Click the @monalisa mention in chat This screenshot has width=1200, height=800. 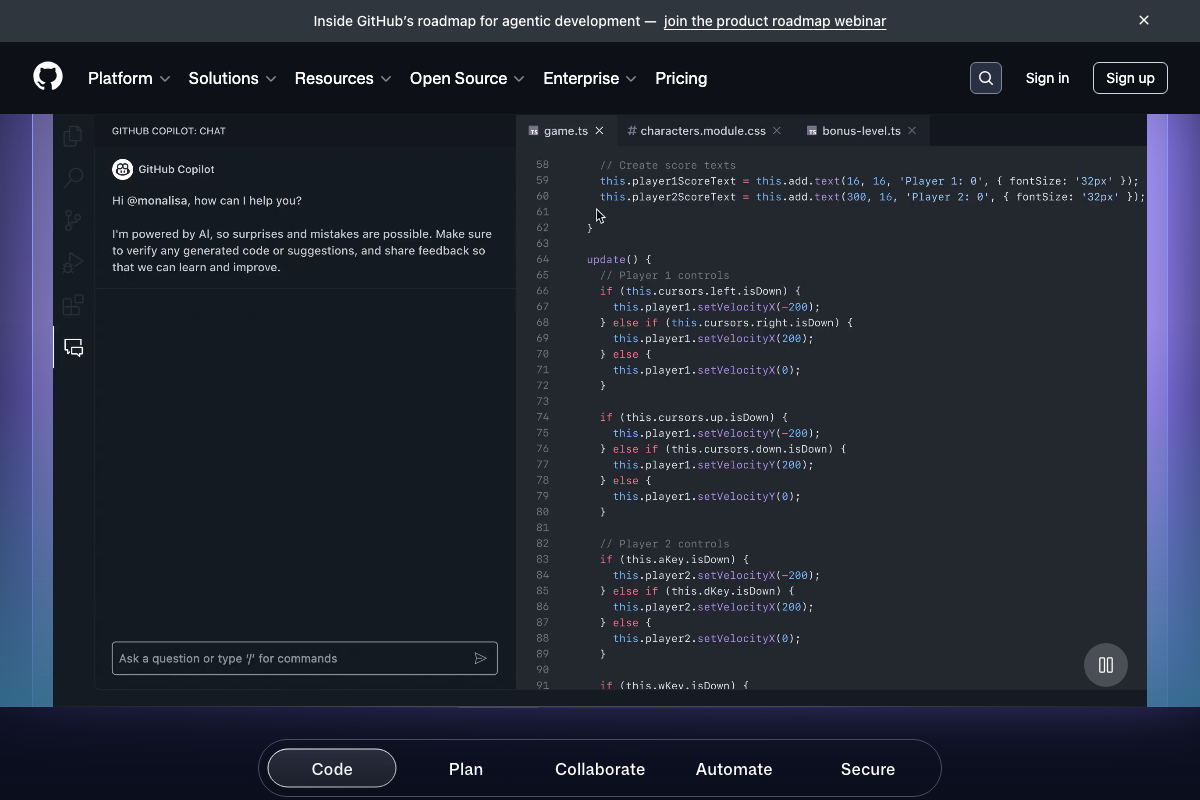point(156,200)
